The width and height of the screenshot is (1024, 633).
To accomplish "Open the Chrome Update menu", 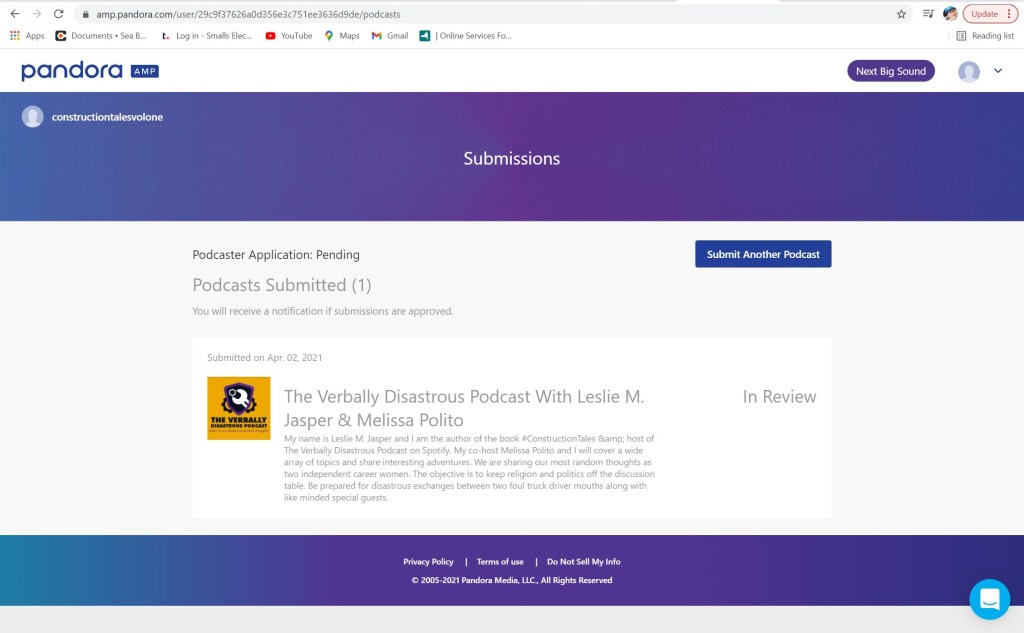I will [x=990, y=14].
